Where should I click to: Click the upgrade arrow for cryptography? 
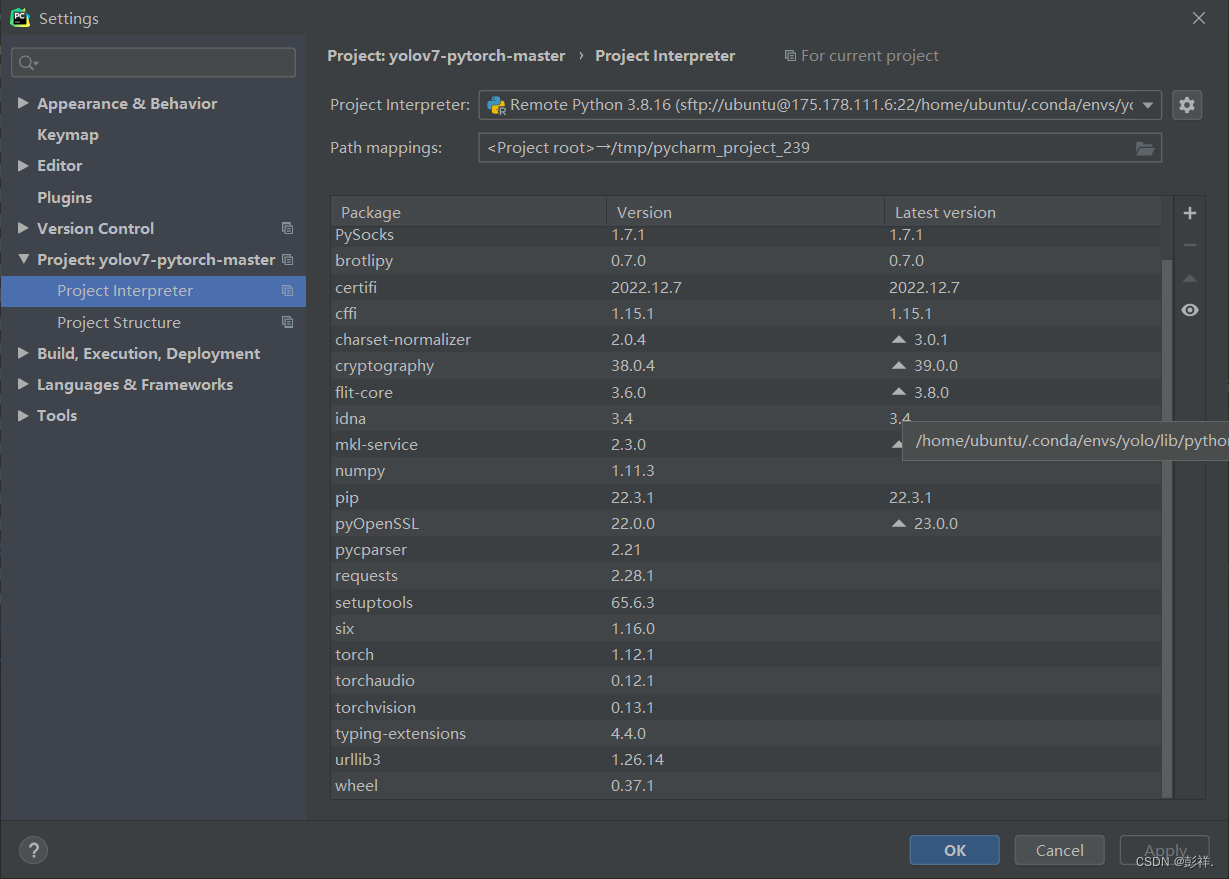pyautogui.click(x=898, y=365)
